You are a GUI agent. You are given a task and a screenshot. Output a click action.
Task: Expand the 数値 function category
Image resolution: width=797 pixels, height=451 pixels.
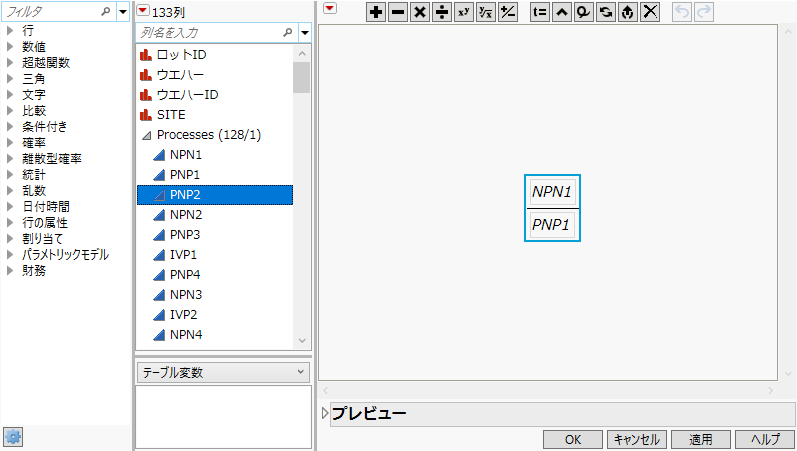10,47
